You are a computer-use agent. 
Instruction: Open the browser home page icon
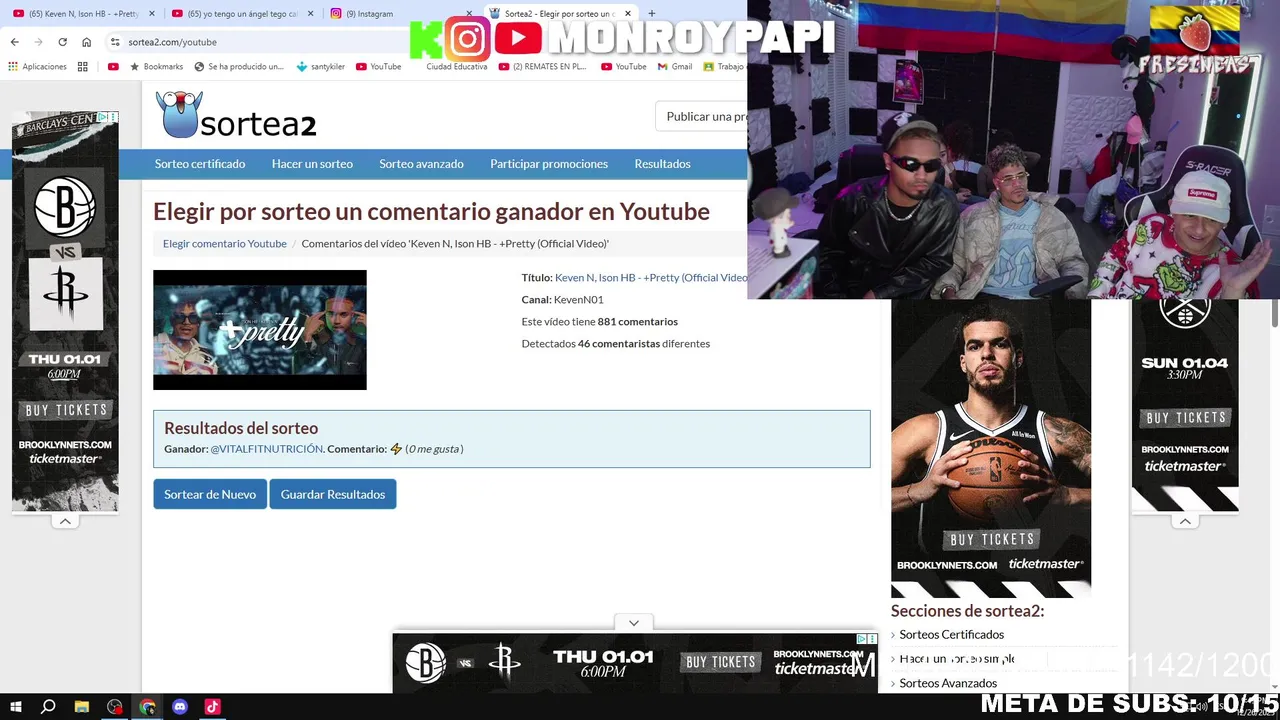click(x=86, y=42)
